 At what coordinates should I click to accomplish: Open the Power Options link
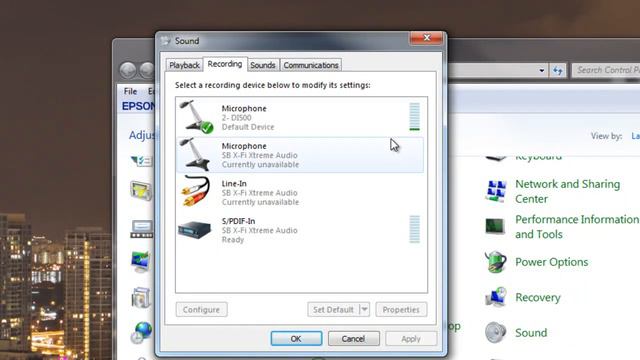point(551,262)
